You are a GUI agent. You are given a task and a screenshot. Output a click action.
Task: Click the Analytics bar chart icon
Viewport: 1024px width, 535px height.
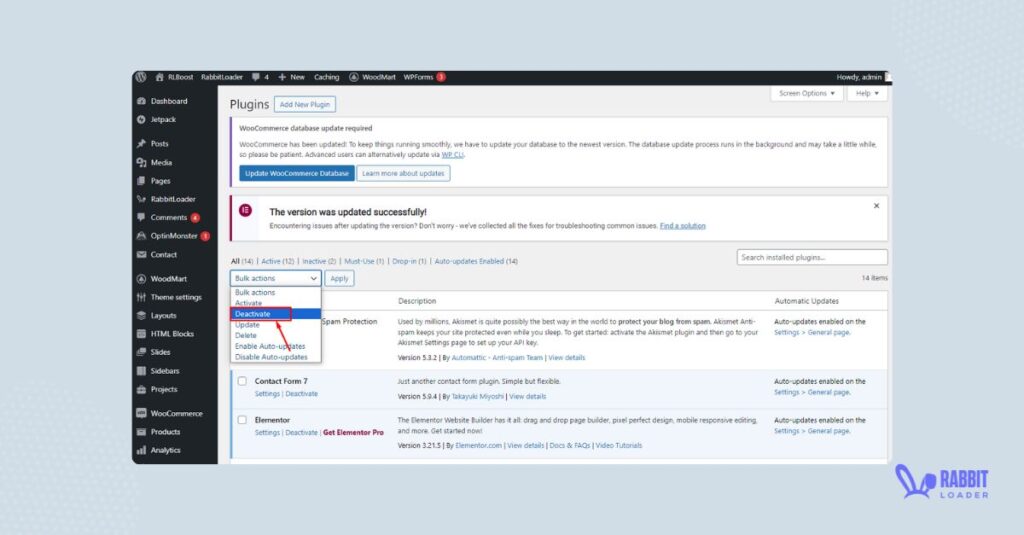[x=141, y=450]
